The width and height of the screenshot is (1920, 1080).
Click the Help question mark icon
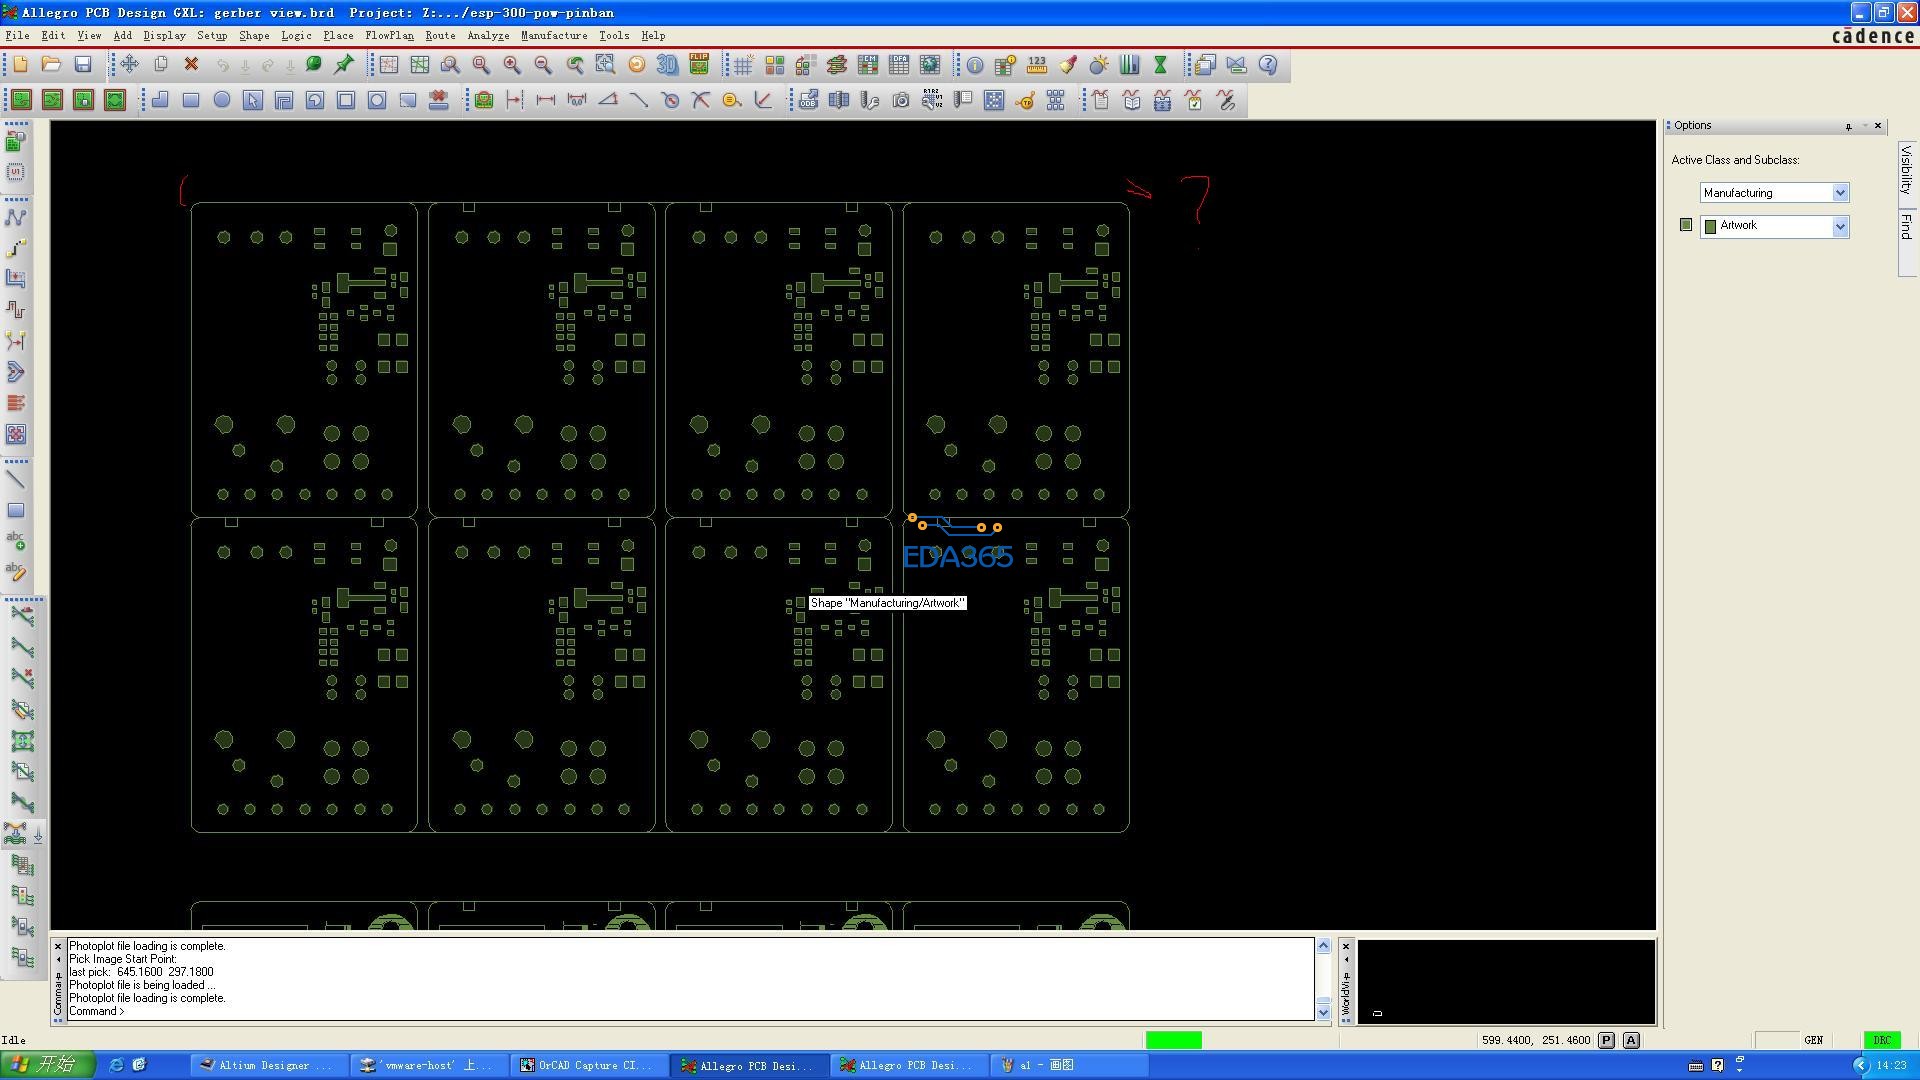click(x=1267, y=65)
